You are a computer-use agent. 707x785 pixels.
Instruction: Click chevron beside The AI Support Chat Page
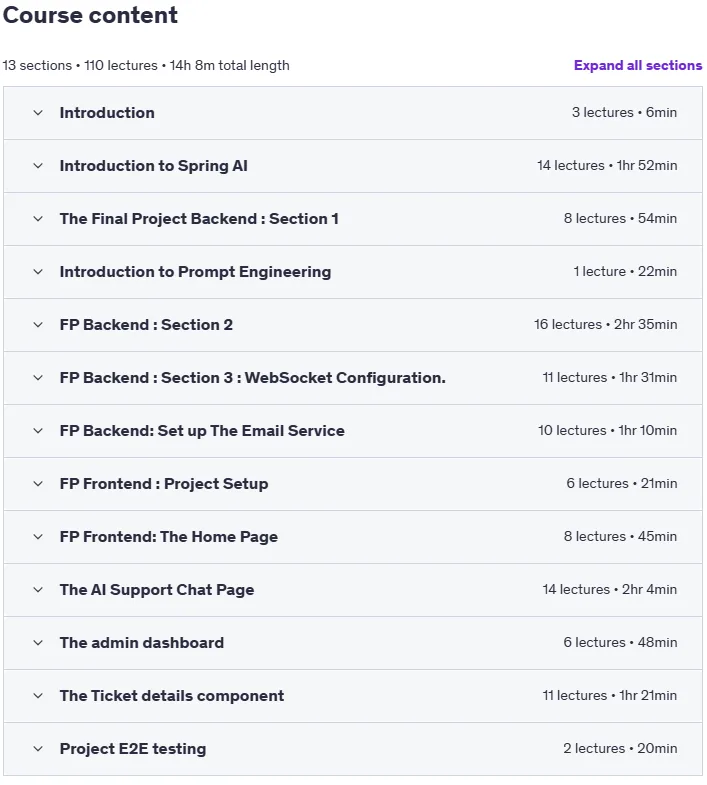coord(38,590)
